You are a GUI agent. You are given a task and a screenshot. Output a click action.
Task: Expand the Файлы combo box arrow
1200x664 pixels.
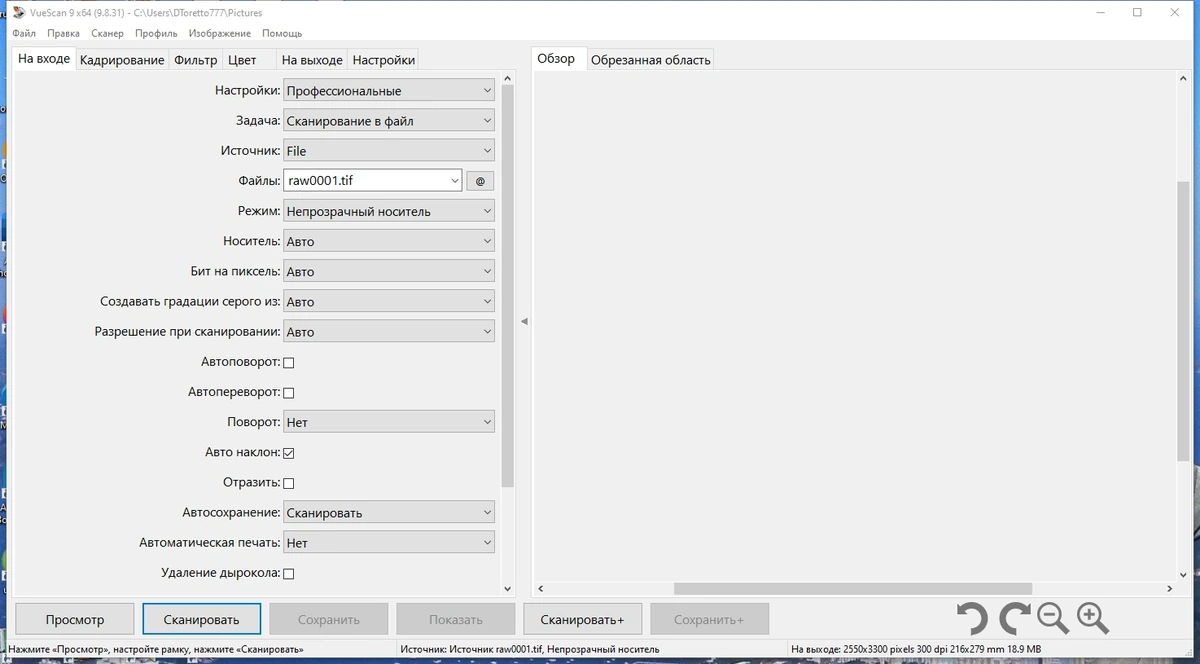454,181
